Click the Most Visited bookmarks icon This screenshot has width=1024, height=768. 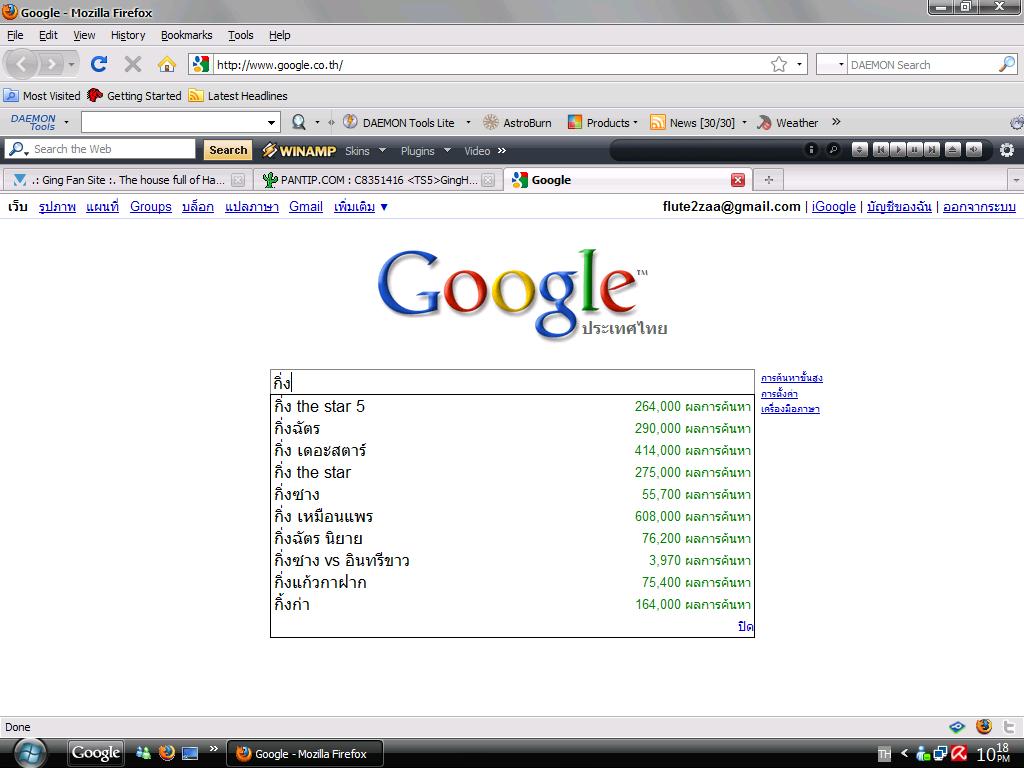[11, 96]
